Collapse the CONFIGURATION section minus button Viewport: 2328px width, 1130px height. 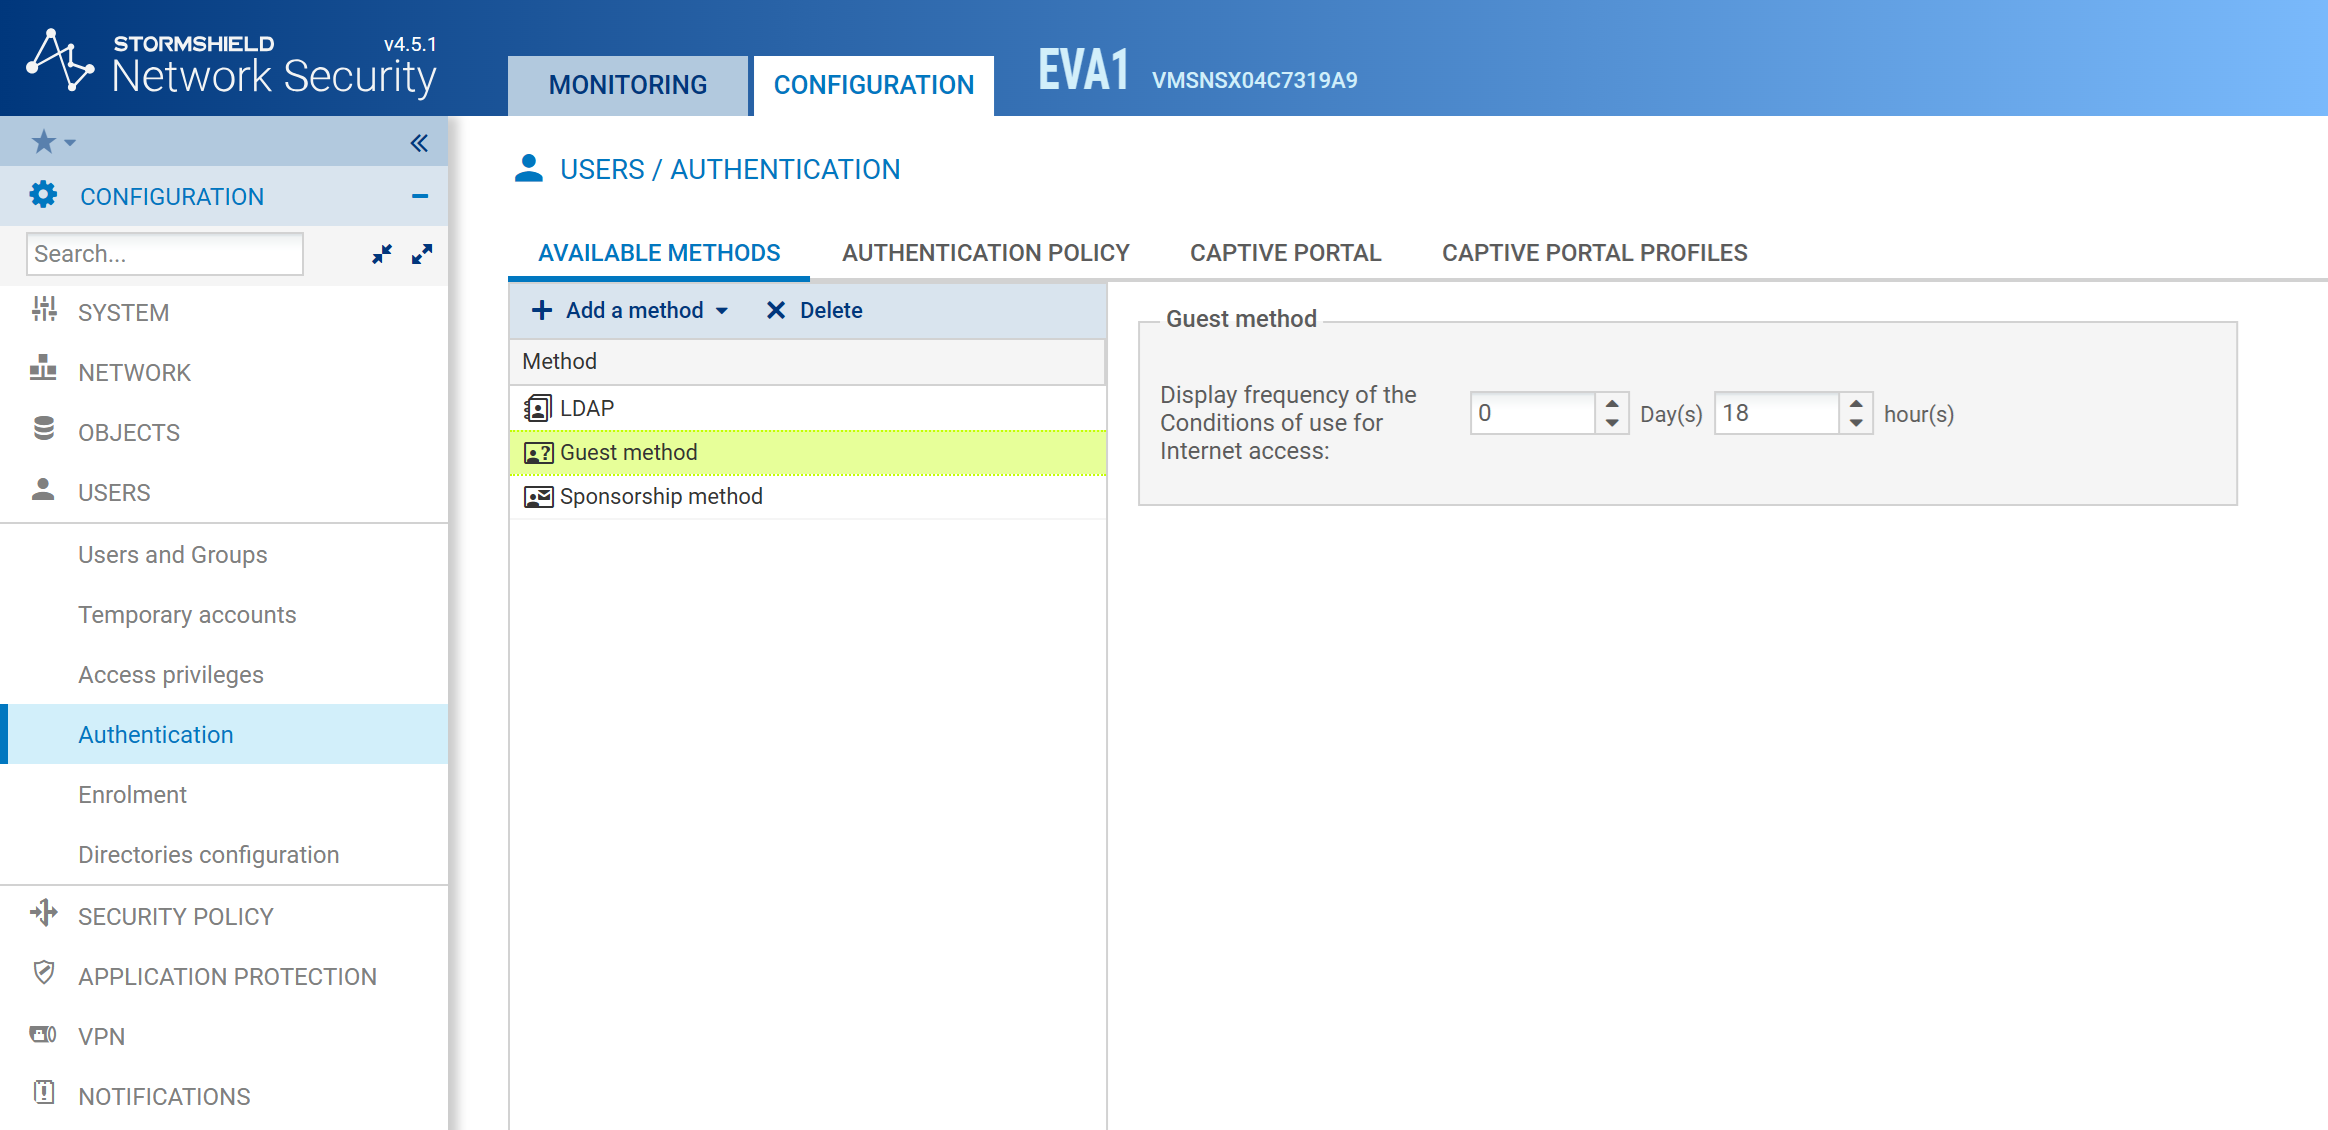point(420,196)
